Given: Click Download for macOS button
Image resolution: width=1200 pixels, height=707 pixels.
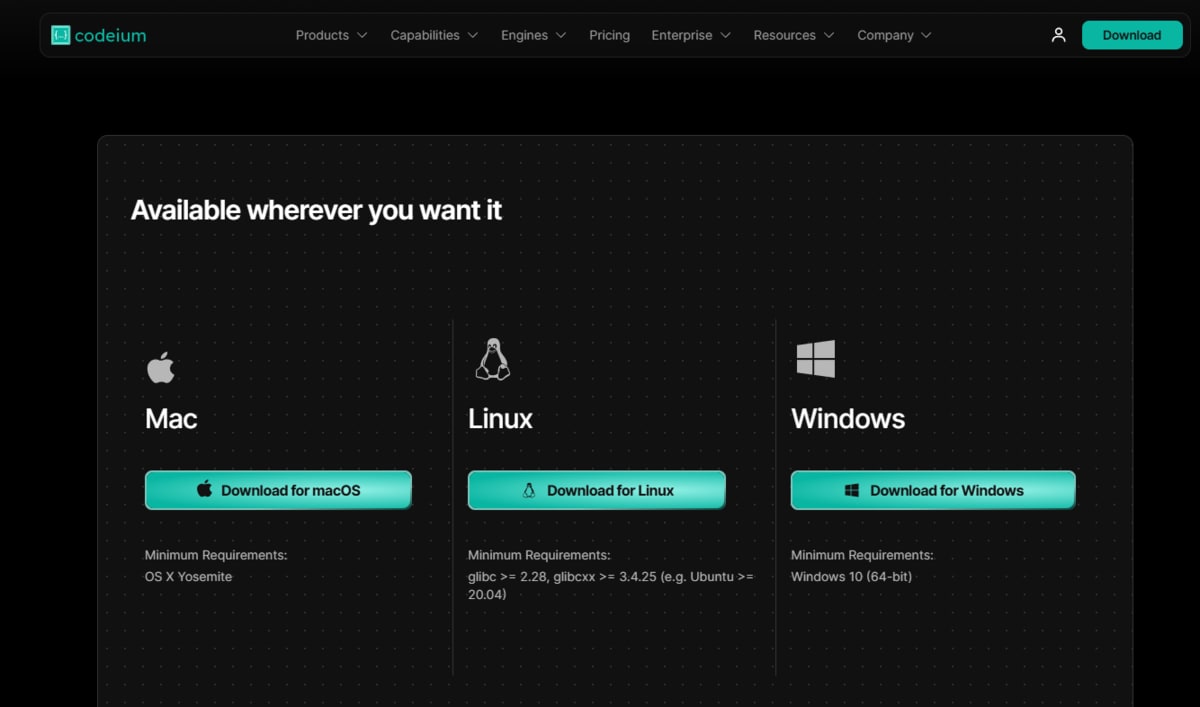Looking at the screenshot, I should tap(278, 490).
